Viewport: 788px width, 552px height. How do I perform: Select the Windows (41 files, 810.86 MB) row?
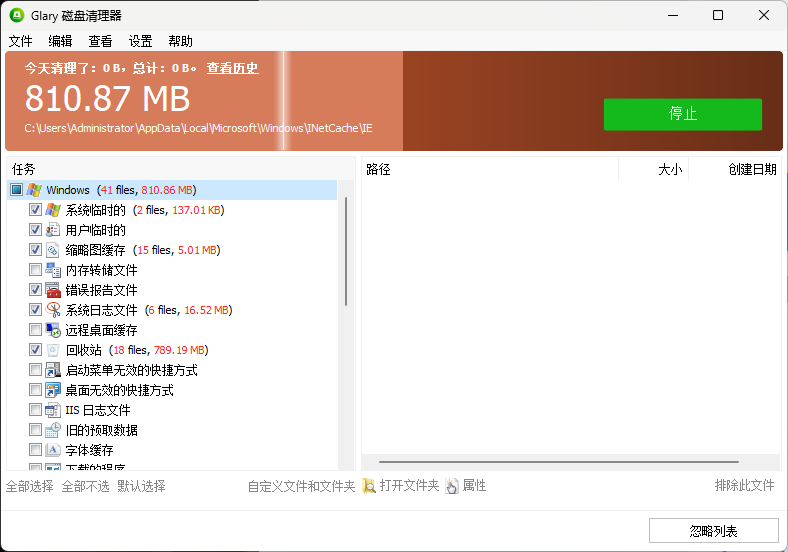tap(172, 190)
